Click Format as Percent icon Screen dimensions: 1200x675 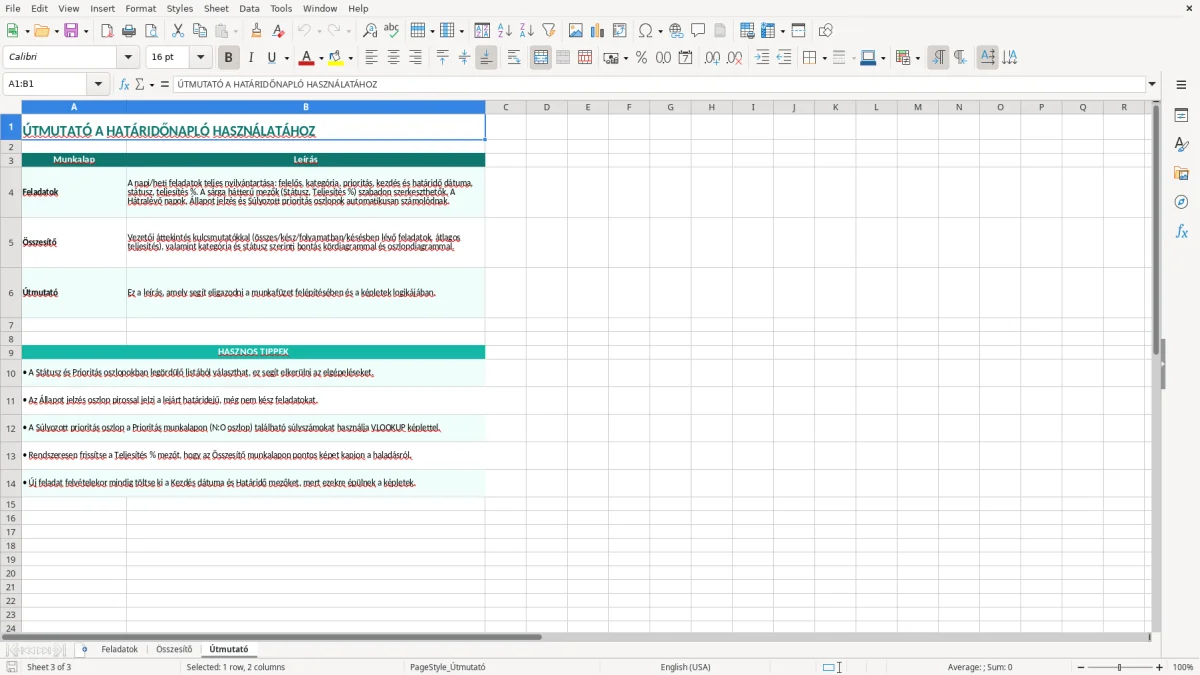[x=641, y=58]
